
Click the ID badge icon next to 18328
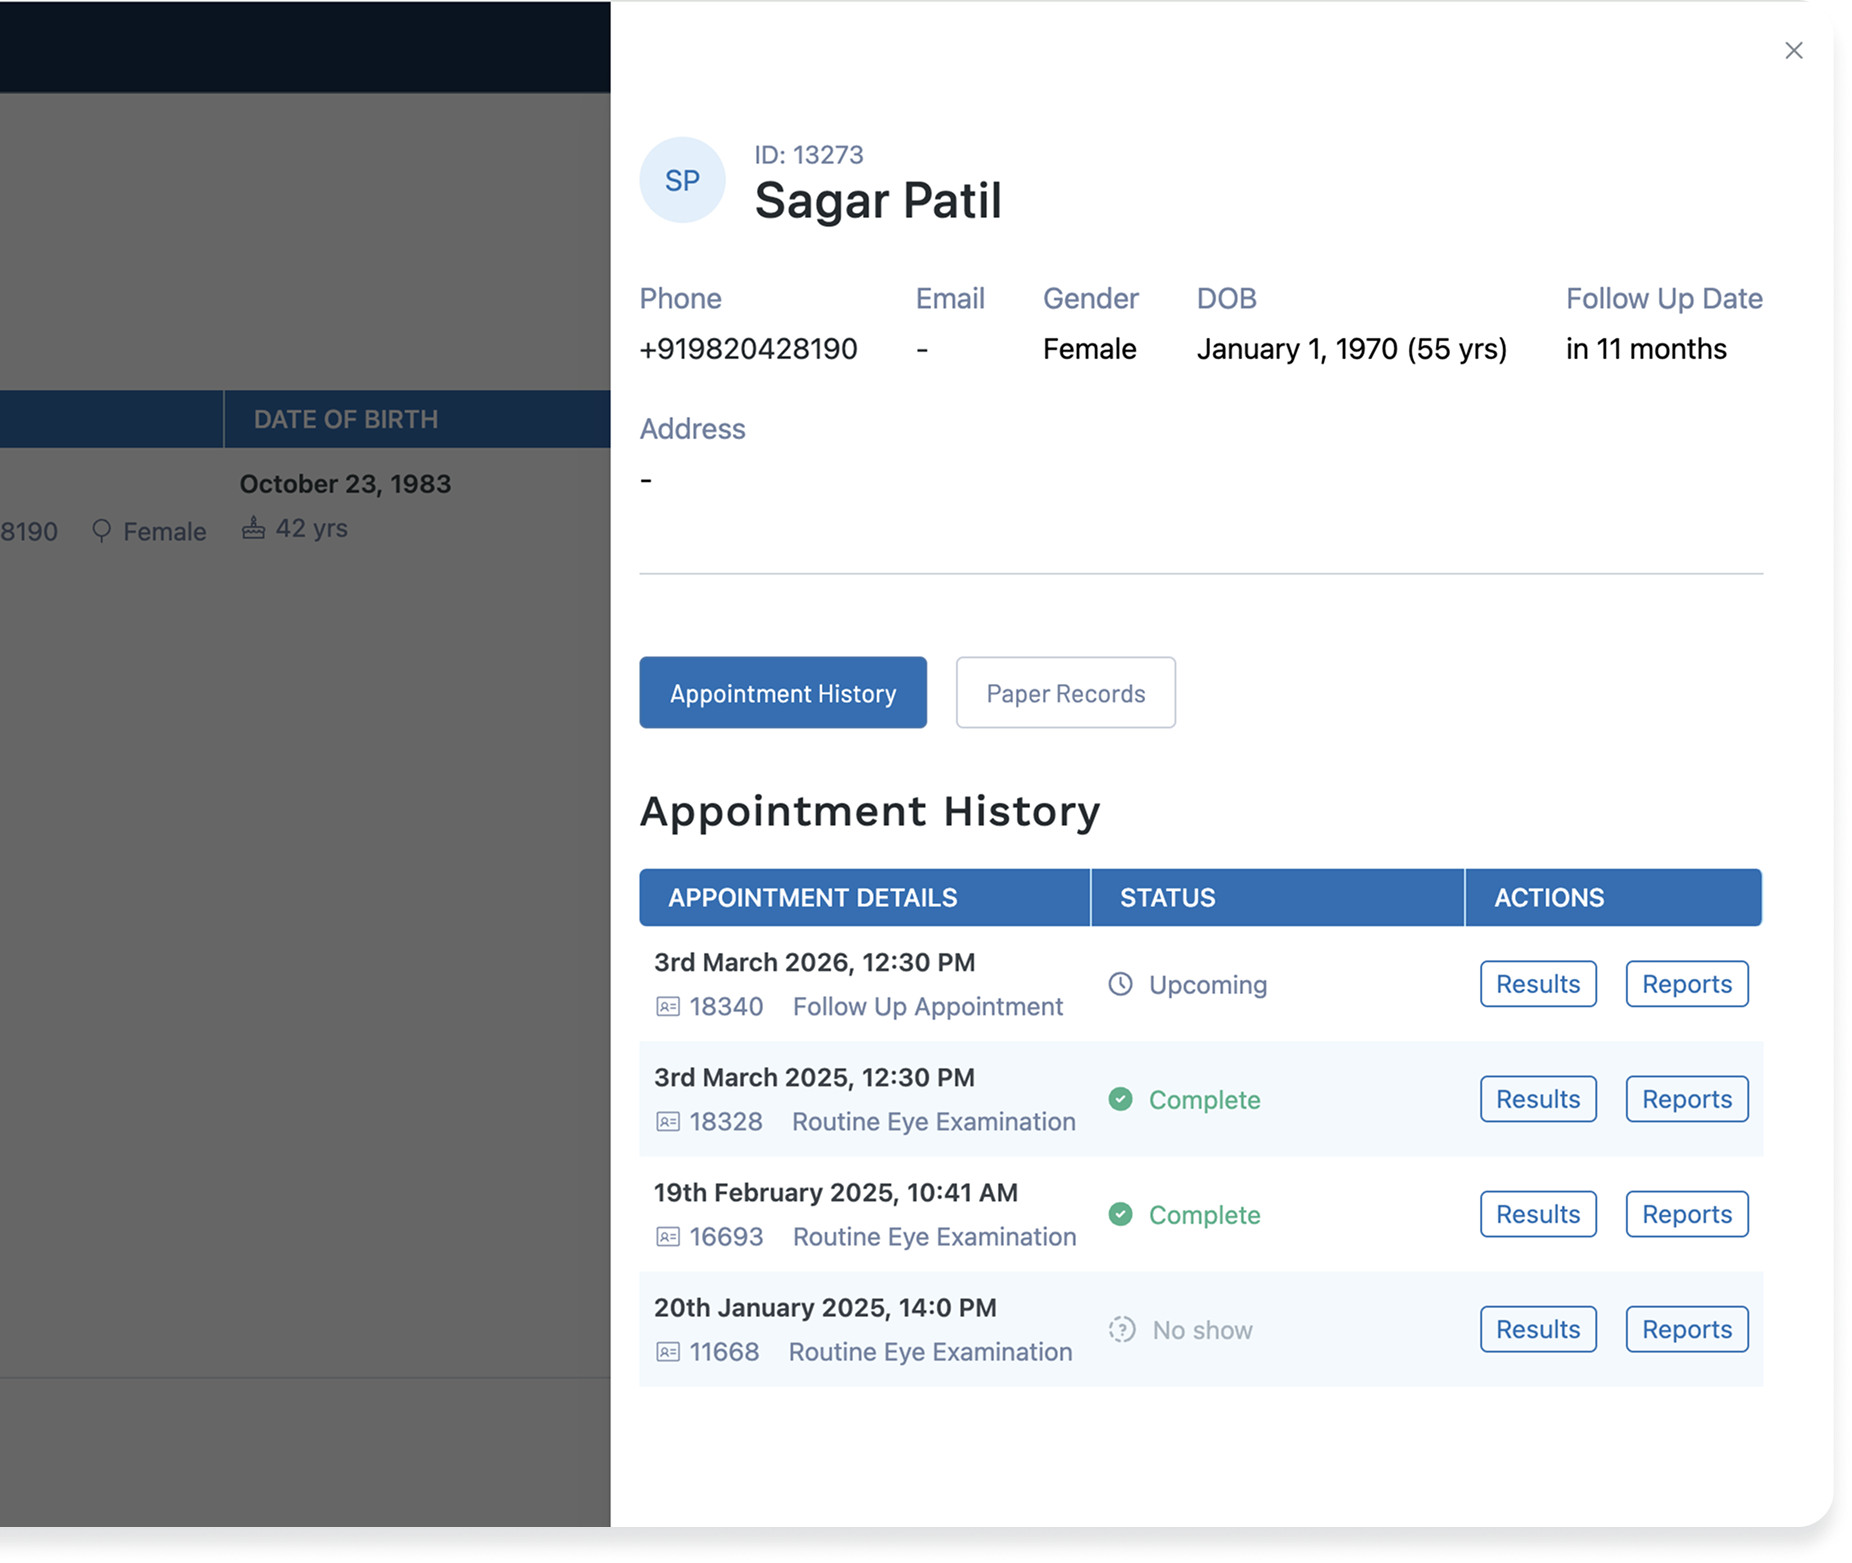click(668, 1121)
